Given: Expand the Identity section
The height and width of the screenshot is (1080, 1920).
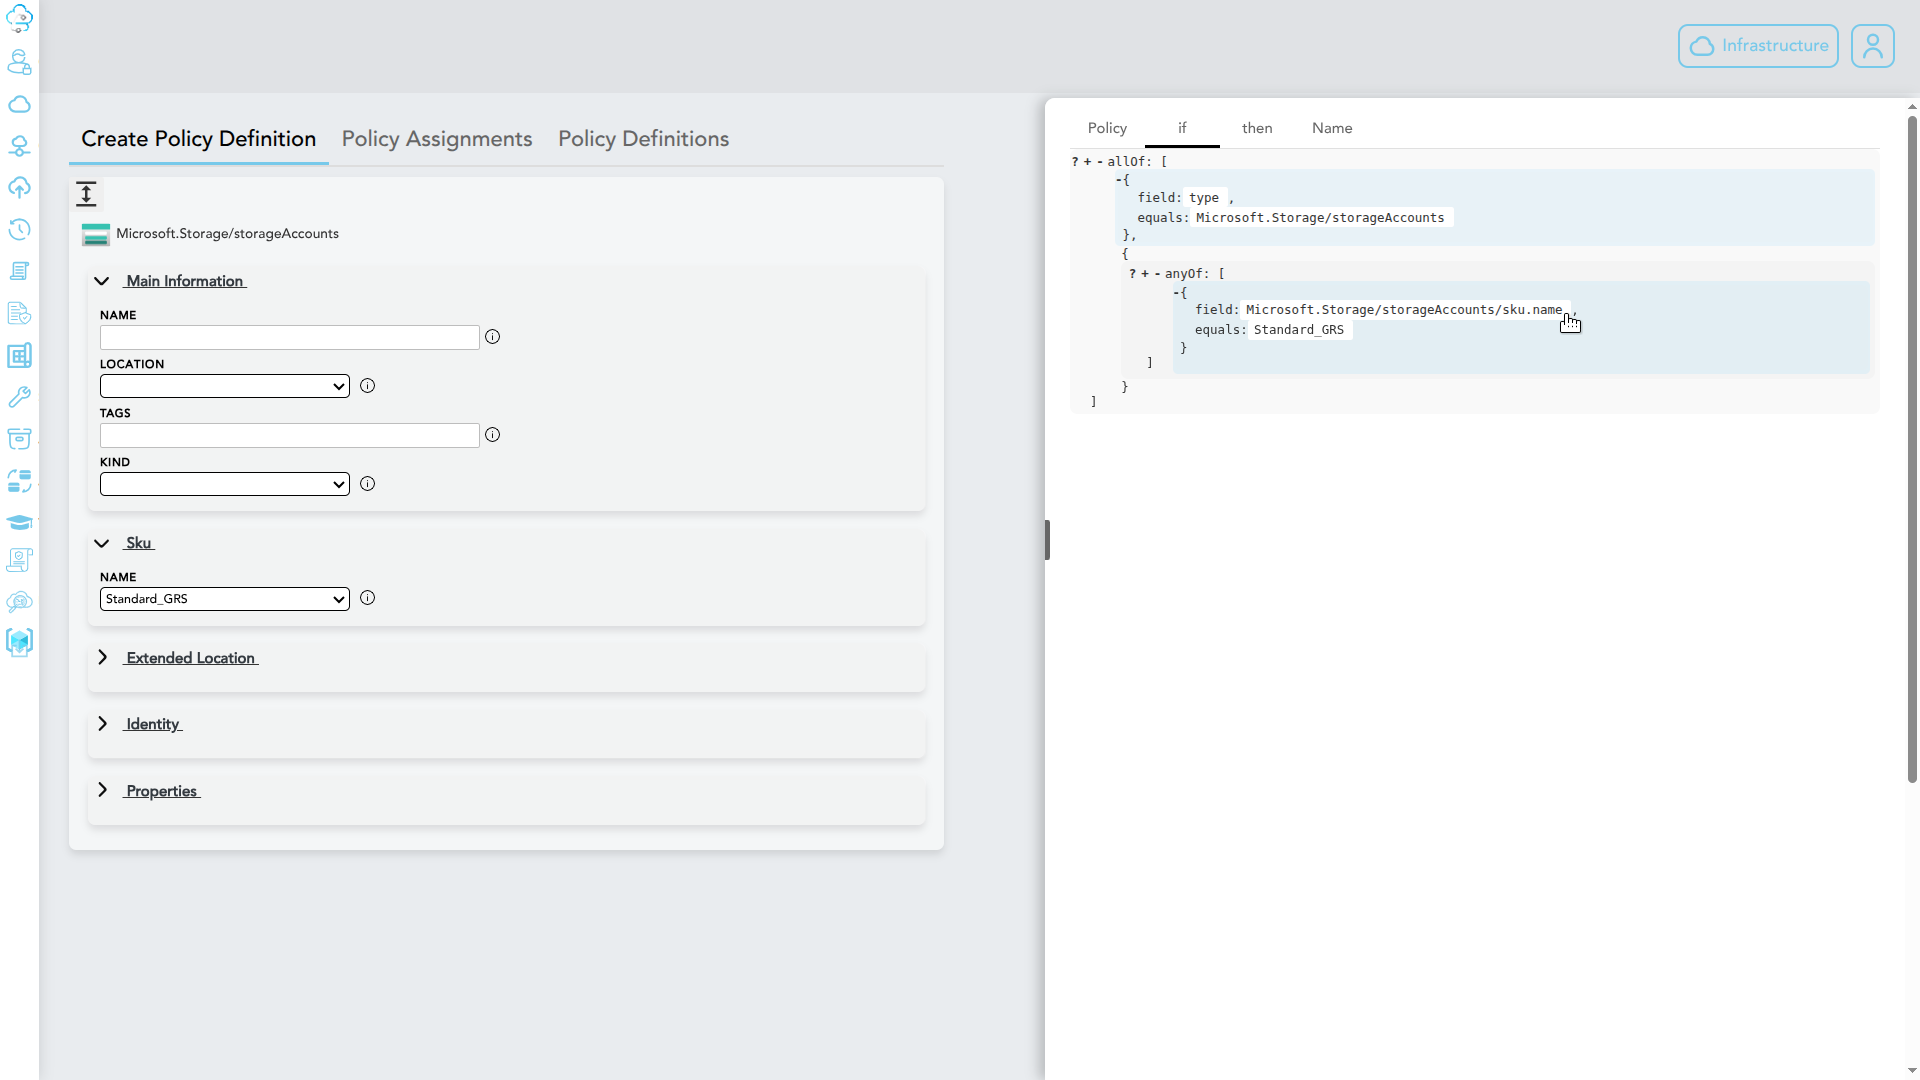Looking at the screenshot, I should tap(102, 723).
